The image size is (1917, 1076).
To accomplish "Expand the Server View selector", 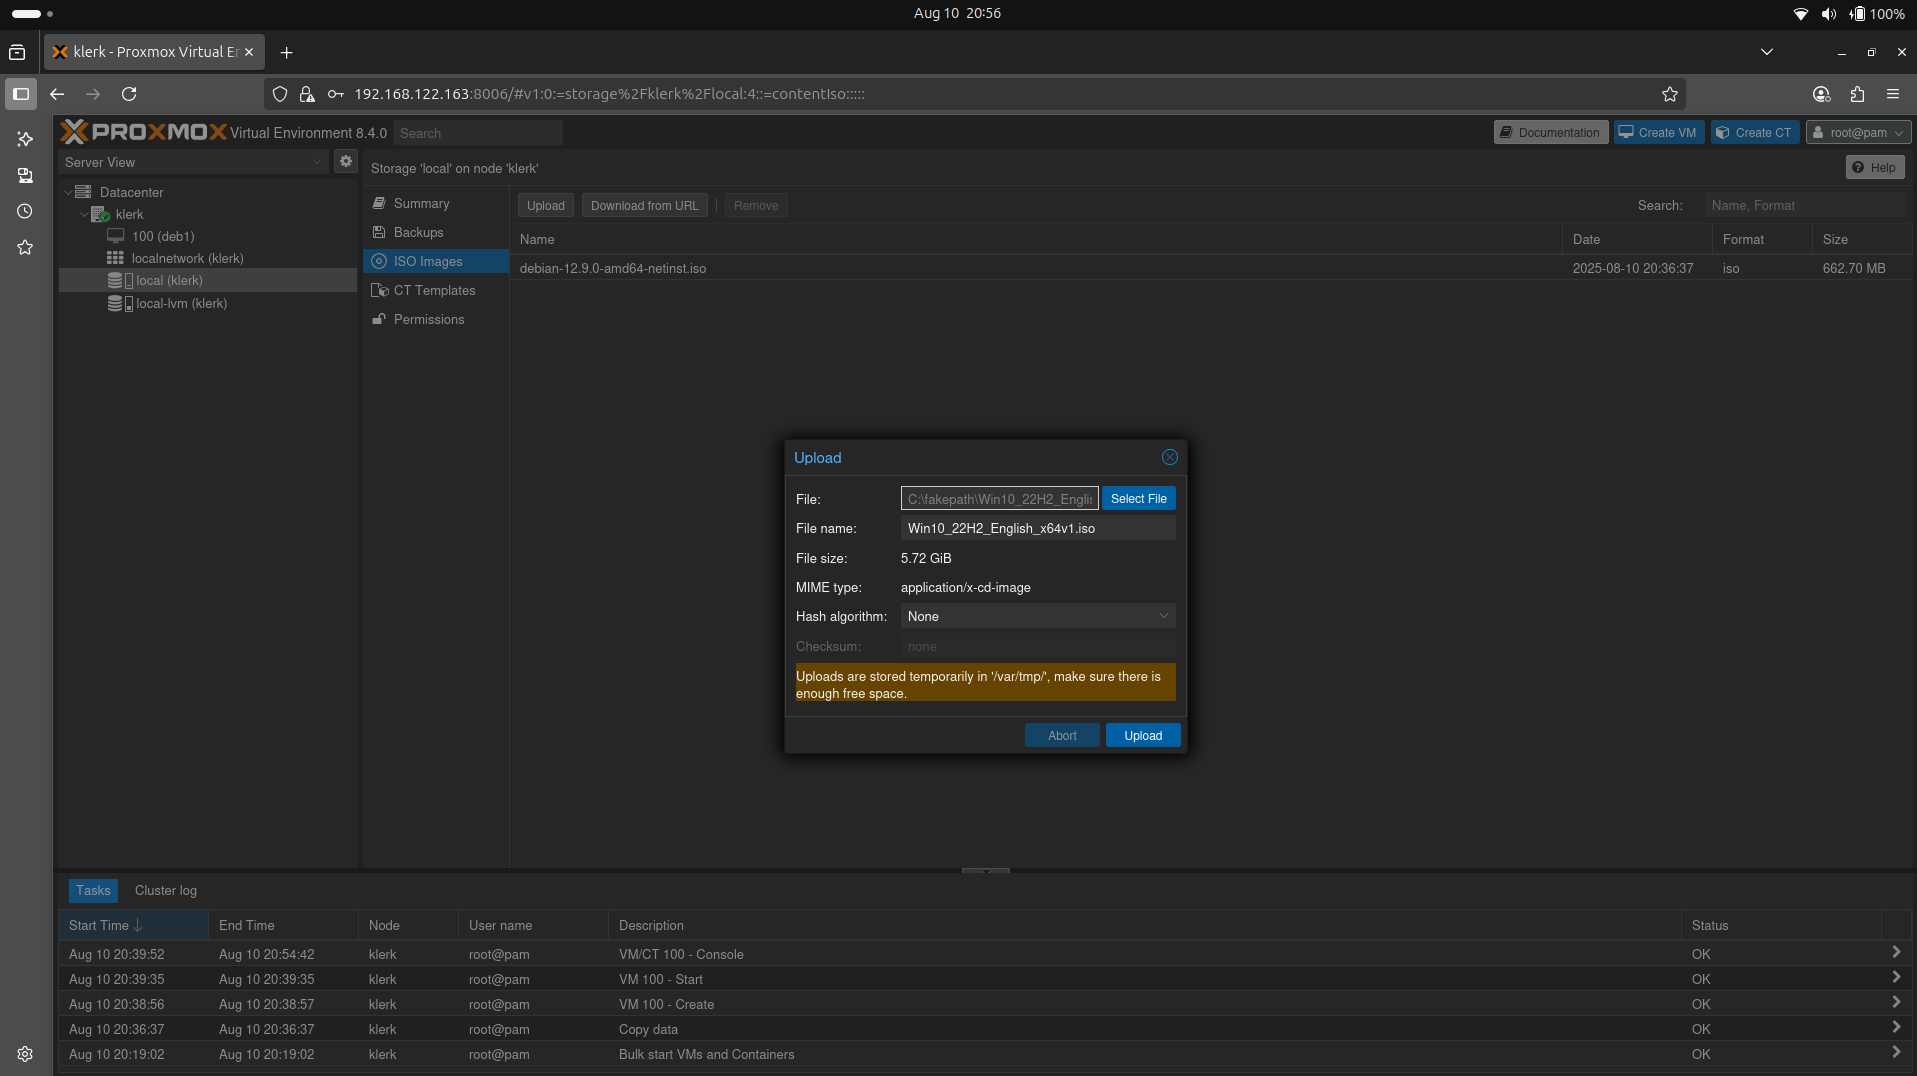I will point(317,162).
